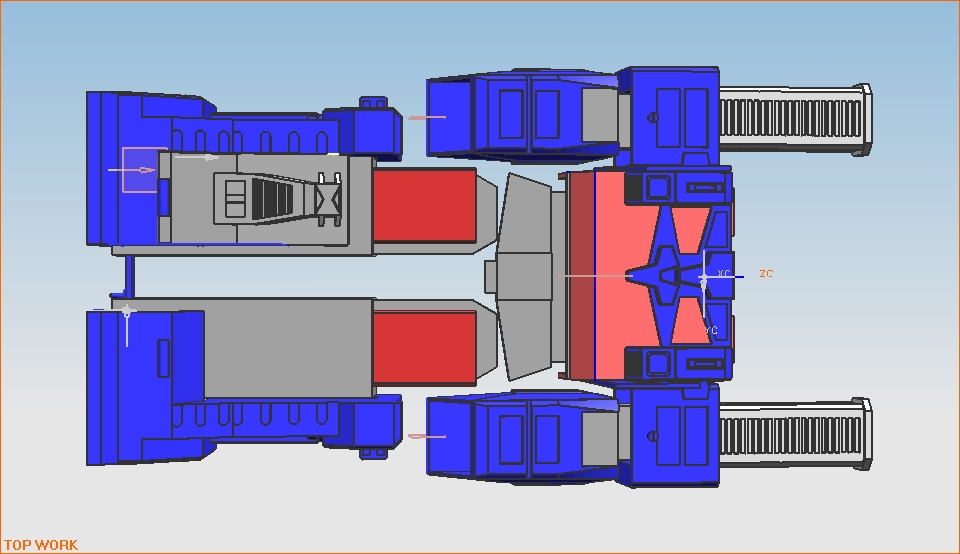Pick the upper white ribbed smokestack
The image size is (960, 554).
(x=792, y=119)
